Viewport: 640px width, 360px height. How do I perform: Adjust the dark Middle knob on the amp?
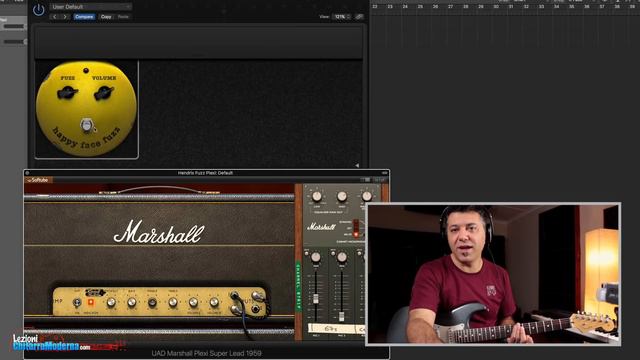point(152,302)
